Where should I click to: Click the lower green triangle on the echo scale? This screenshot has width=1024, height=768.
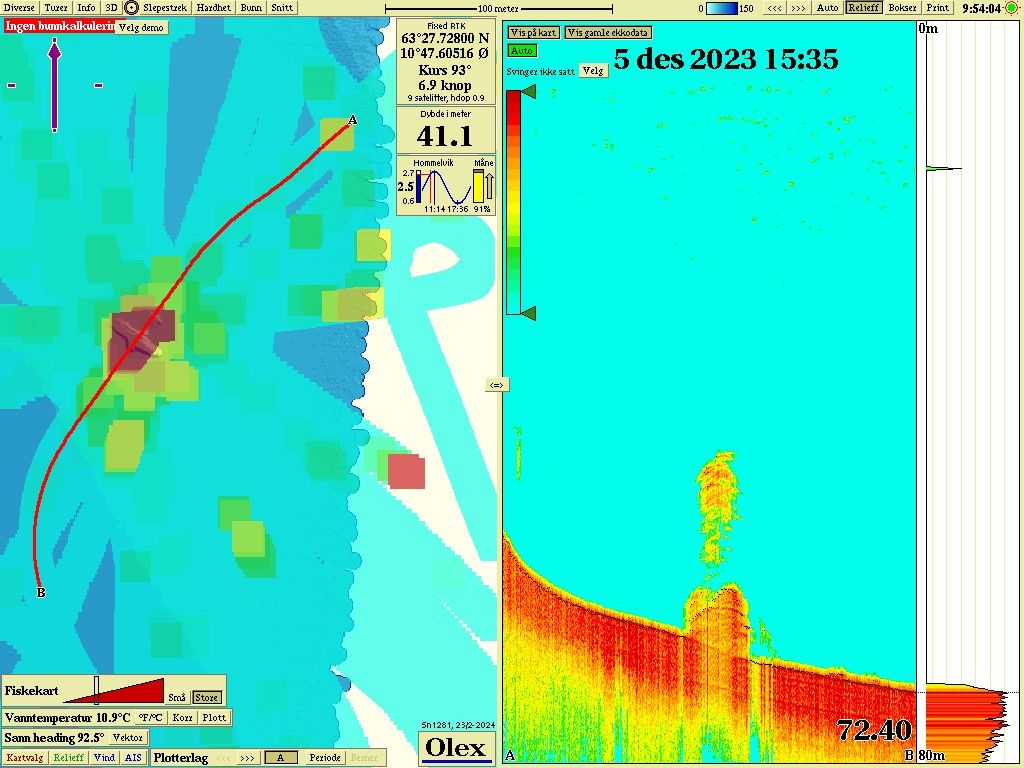(x=528, y=314)
